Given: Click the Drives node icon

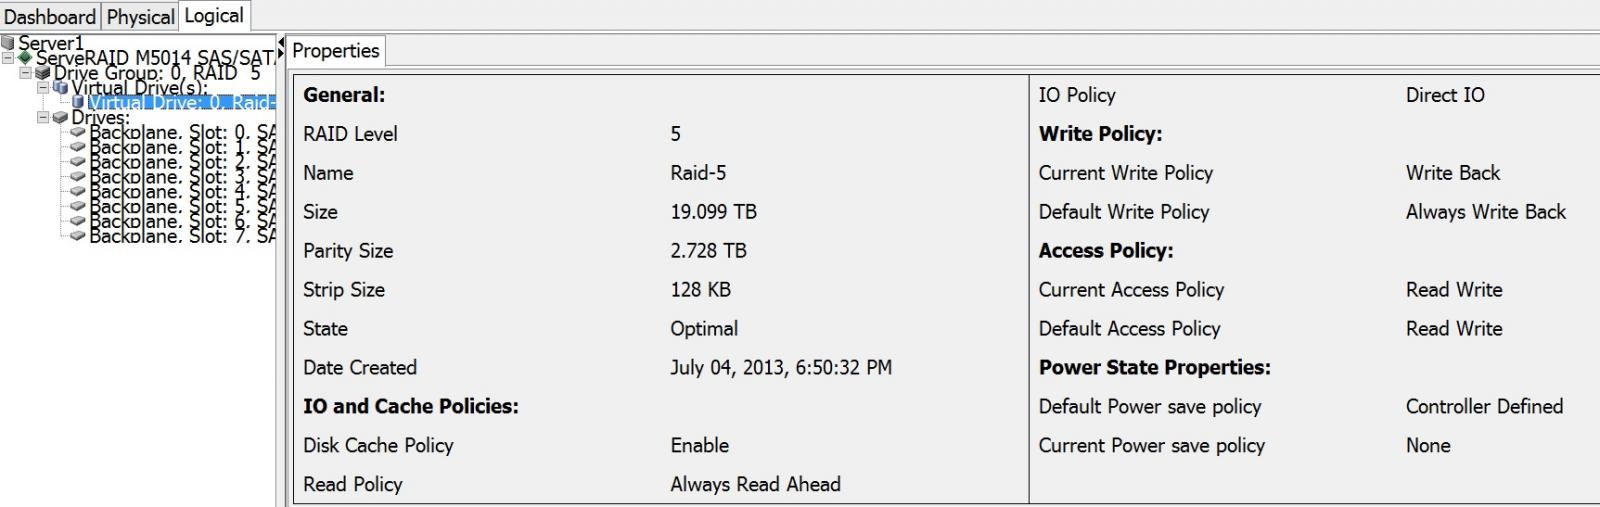Looking at the screenshot, I should pyautogui.click(x=60, y=117).
